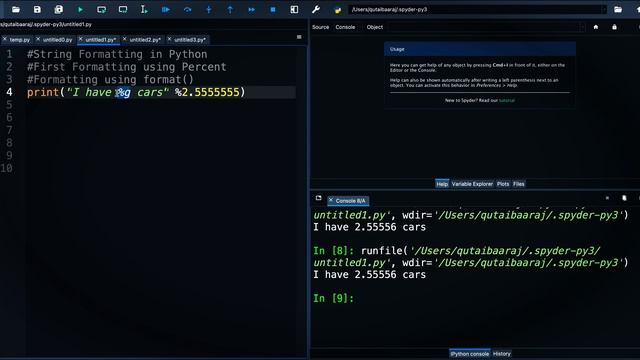Viewport: 640px width, 360px height.
Task: Switch to the untitled0.py tab
Action: click(x=58, y=40)
